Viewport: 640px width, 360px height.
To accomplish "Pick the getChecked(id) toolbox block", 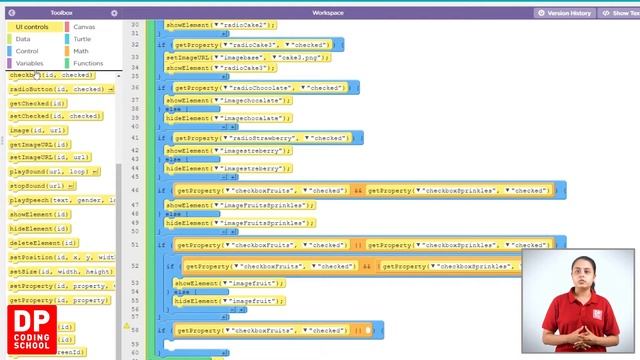I will (38, 104).
